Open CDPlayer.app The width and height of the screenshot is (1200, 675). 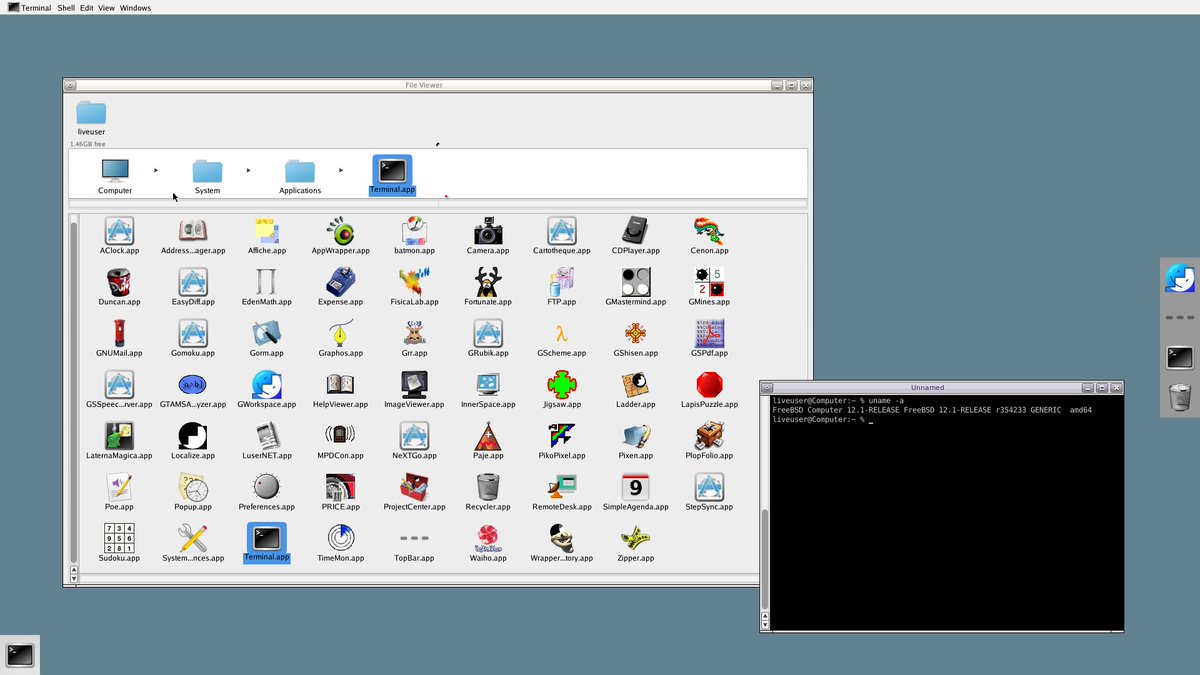point(634,232)
